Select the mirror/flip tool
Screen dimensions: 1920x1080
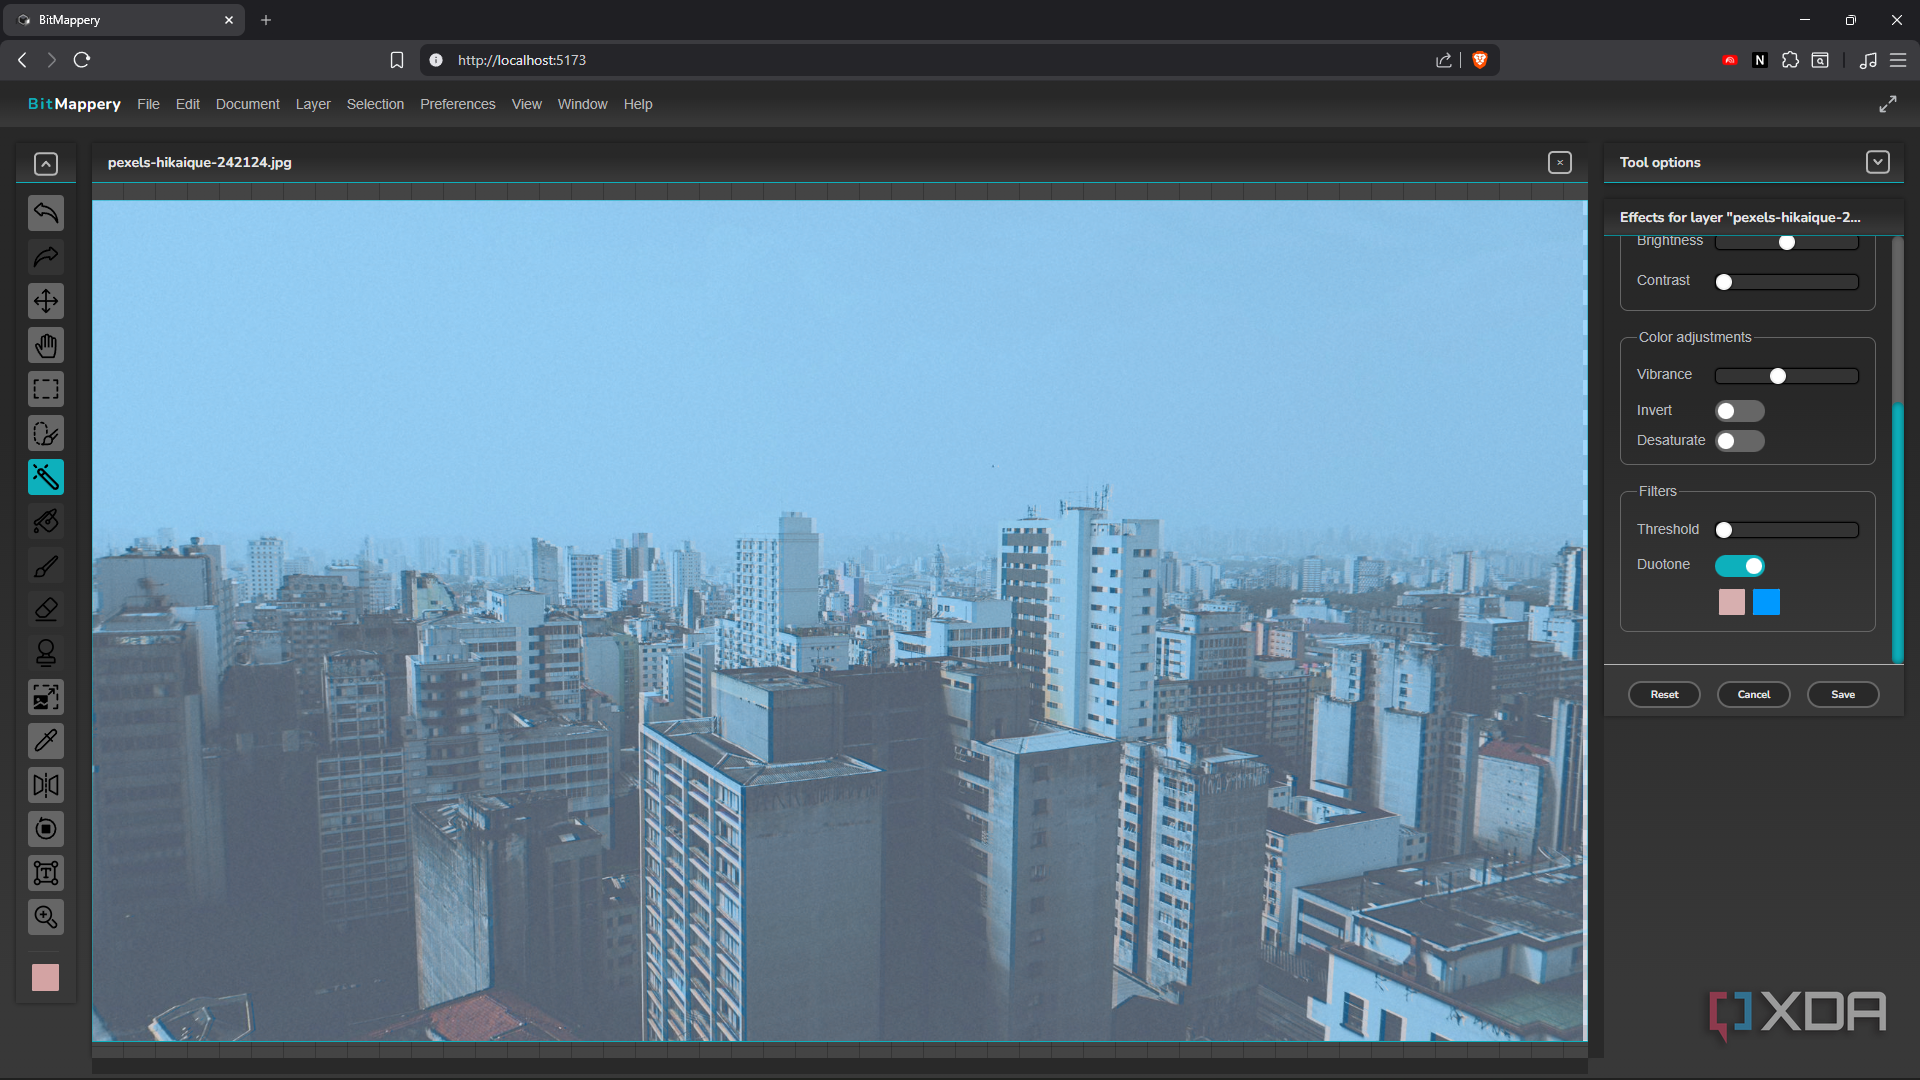point(46,785)
